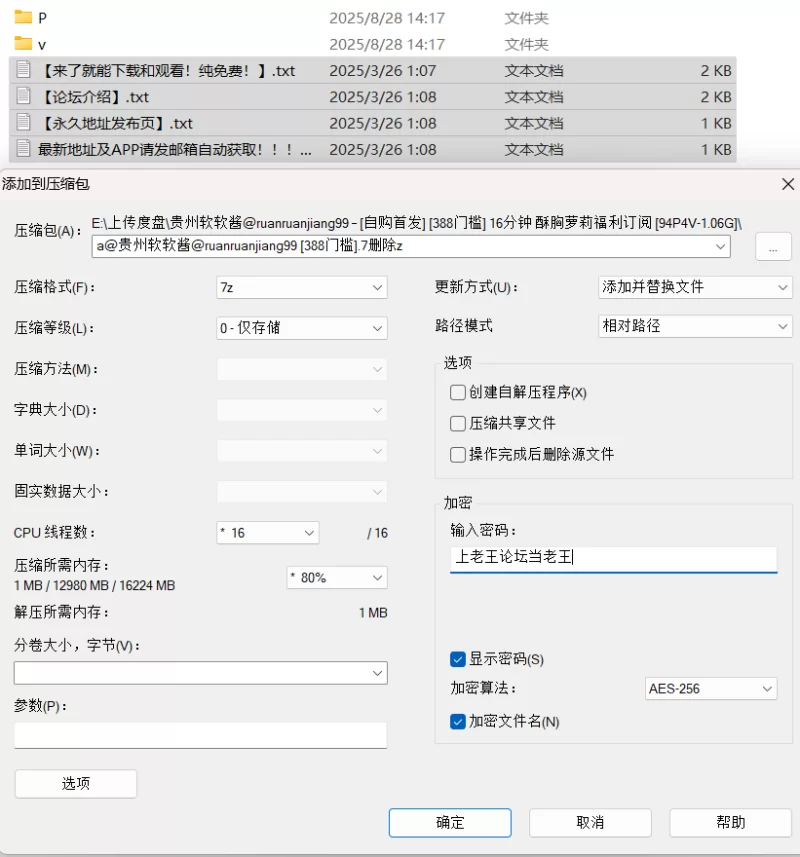The image size is (800, 857).
Task: Click the text file icon of 【永久地址发布页】.txt
Action: coord(23,122)
